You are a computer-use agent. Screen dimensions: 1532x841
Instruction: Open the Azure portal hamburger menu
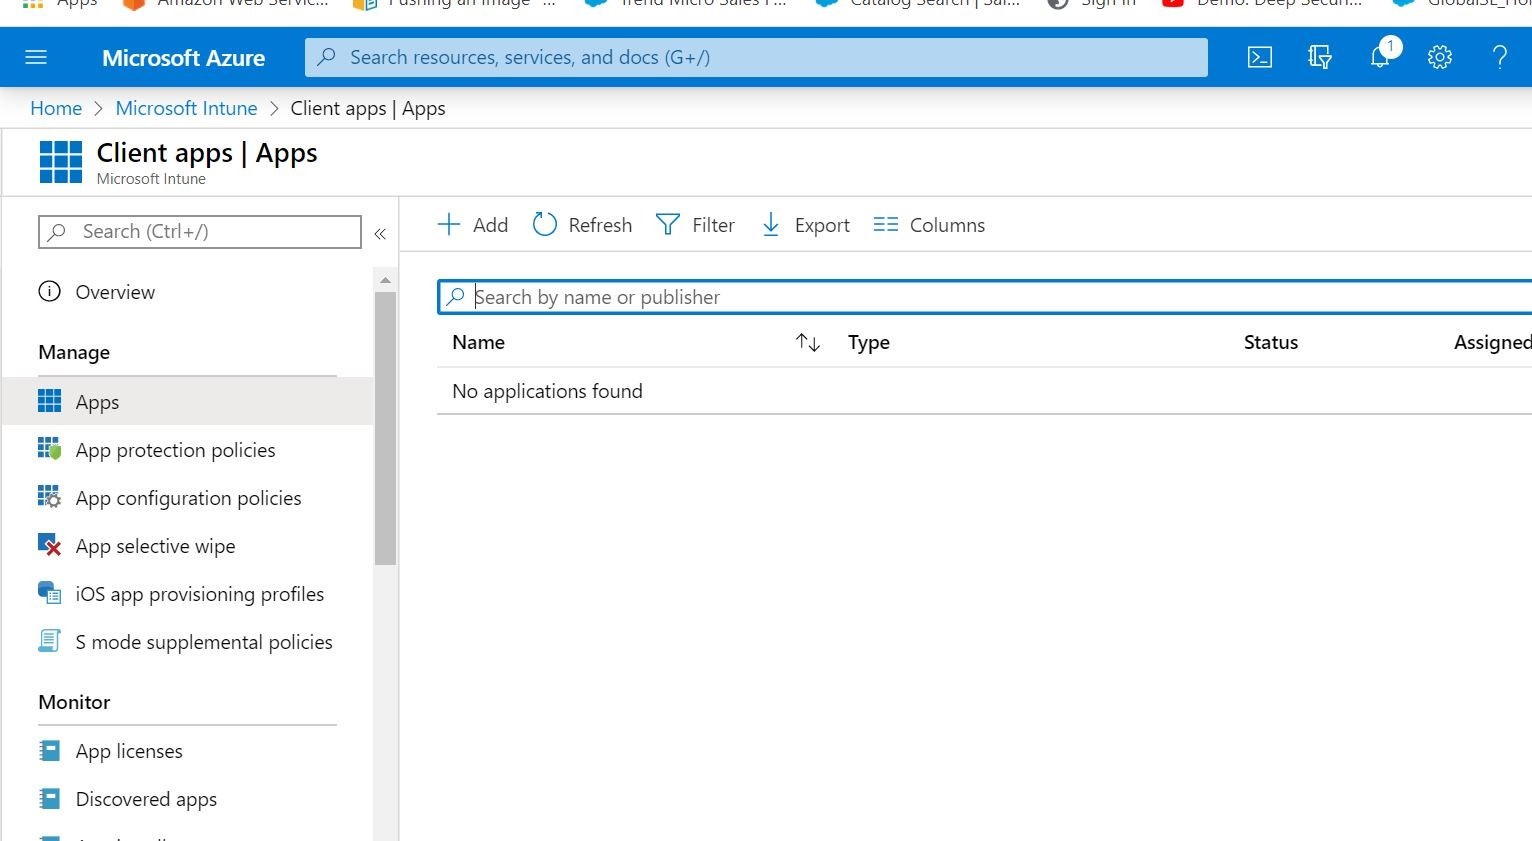[x=36, y=57]
